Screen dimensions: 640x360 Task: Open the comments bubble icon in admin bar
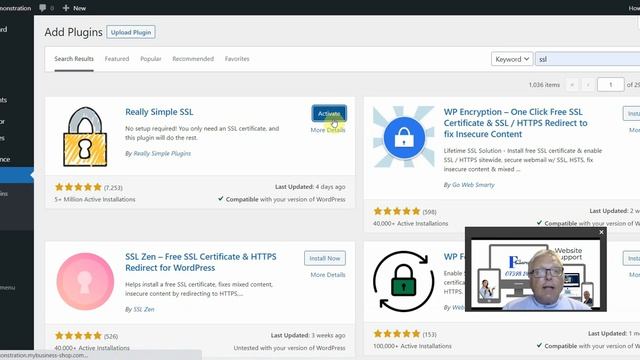[x=43, y=8]
